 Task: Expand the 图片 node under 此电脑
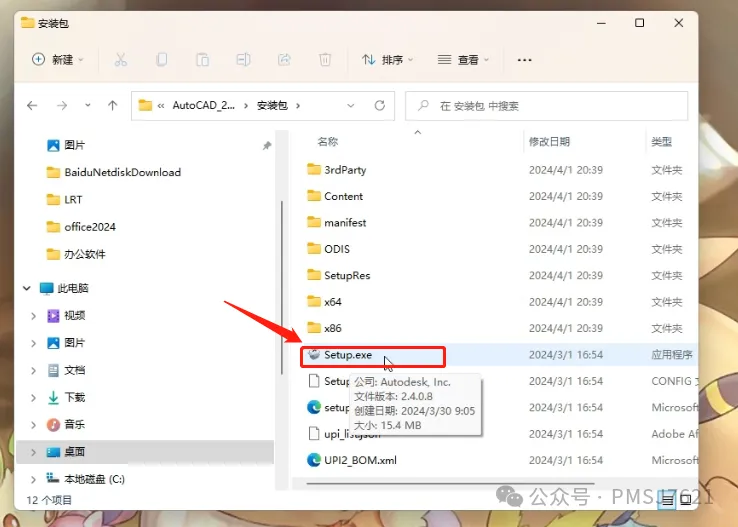pyautogui.click(x=33, y=343)
